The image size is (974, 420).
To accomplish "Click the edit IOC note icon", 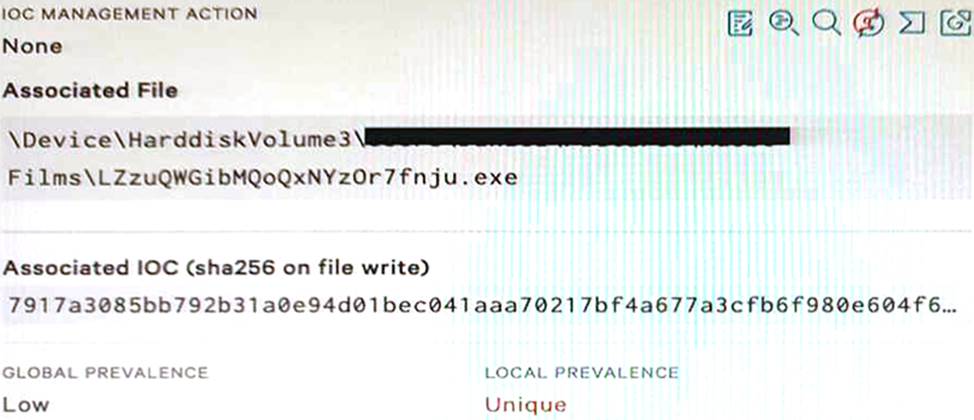I will [x=740, y=24].
